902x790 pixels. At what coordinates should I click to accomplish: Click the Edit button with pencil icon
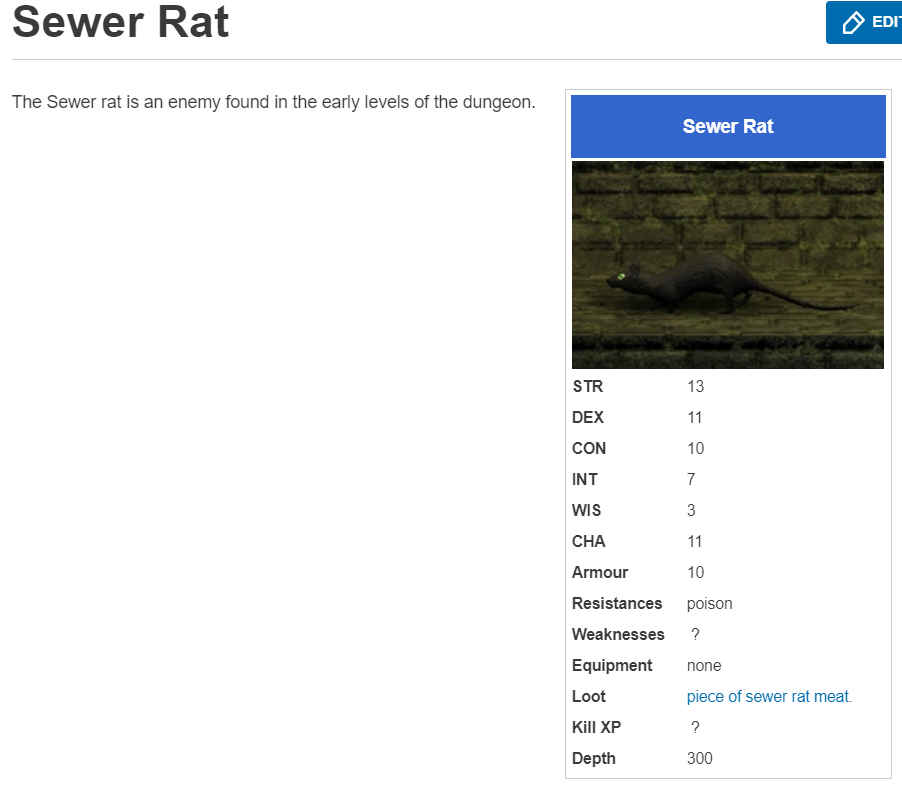(x=864, y=22)
